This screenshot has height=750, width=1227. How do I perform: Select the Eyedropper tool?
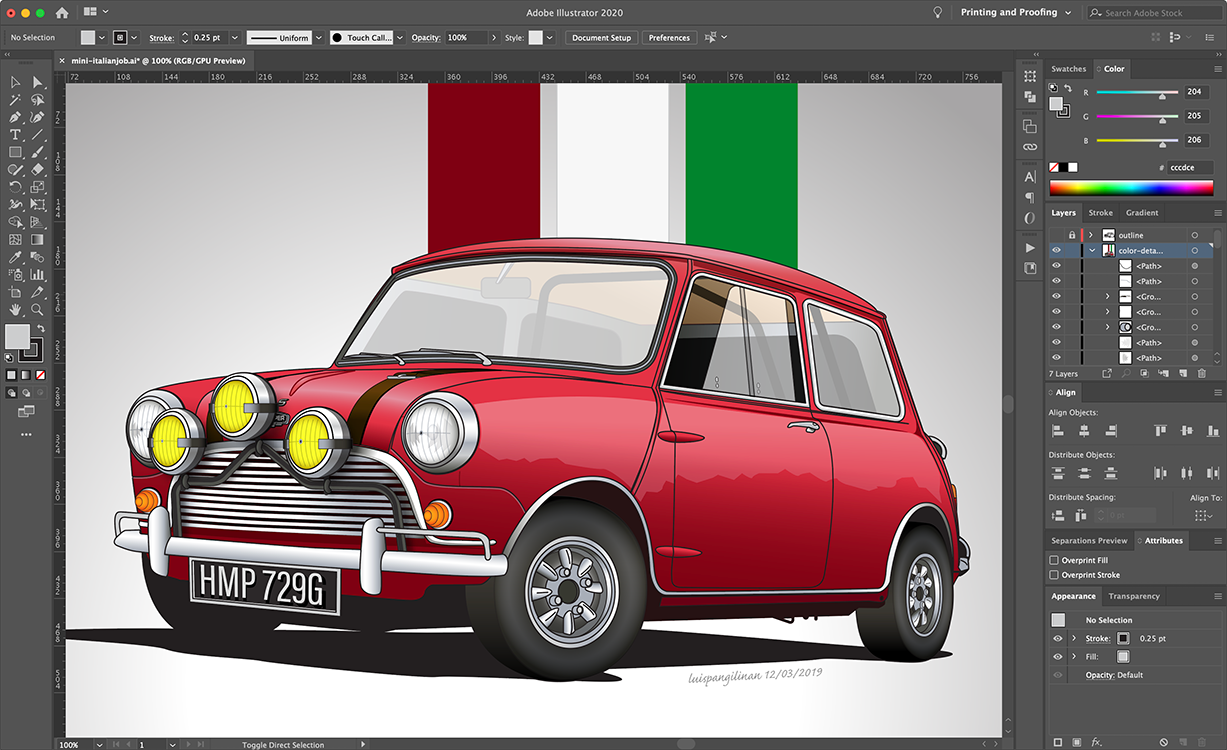15,257
